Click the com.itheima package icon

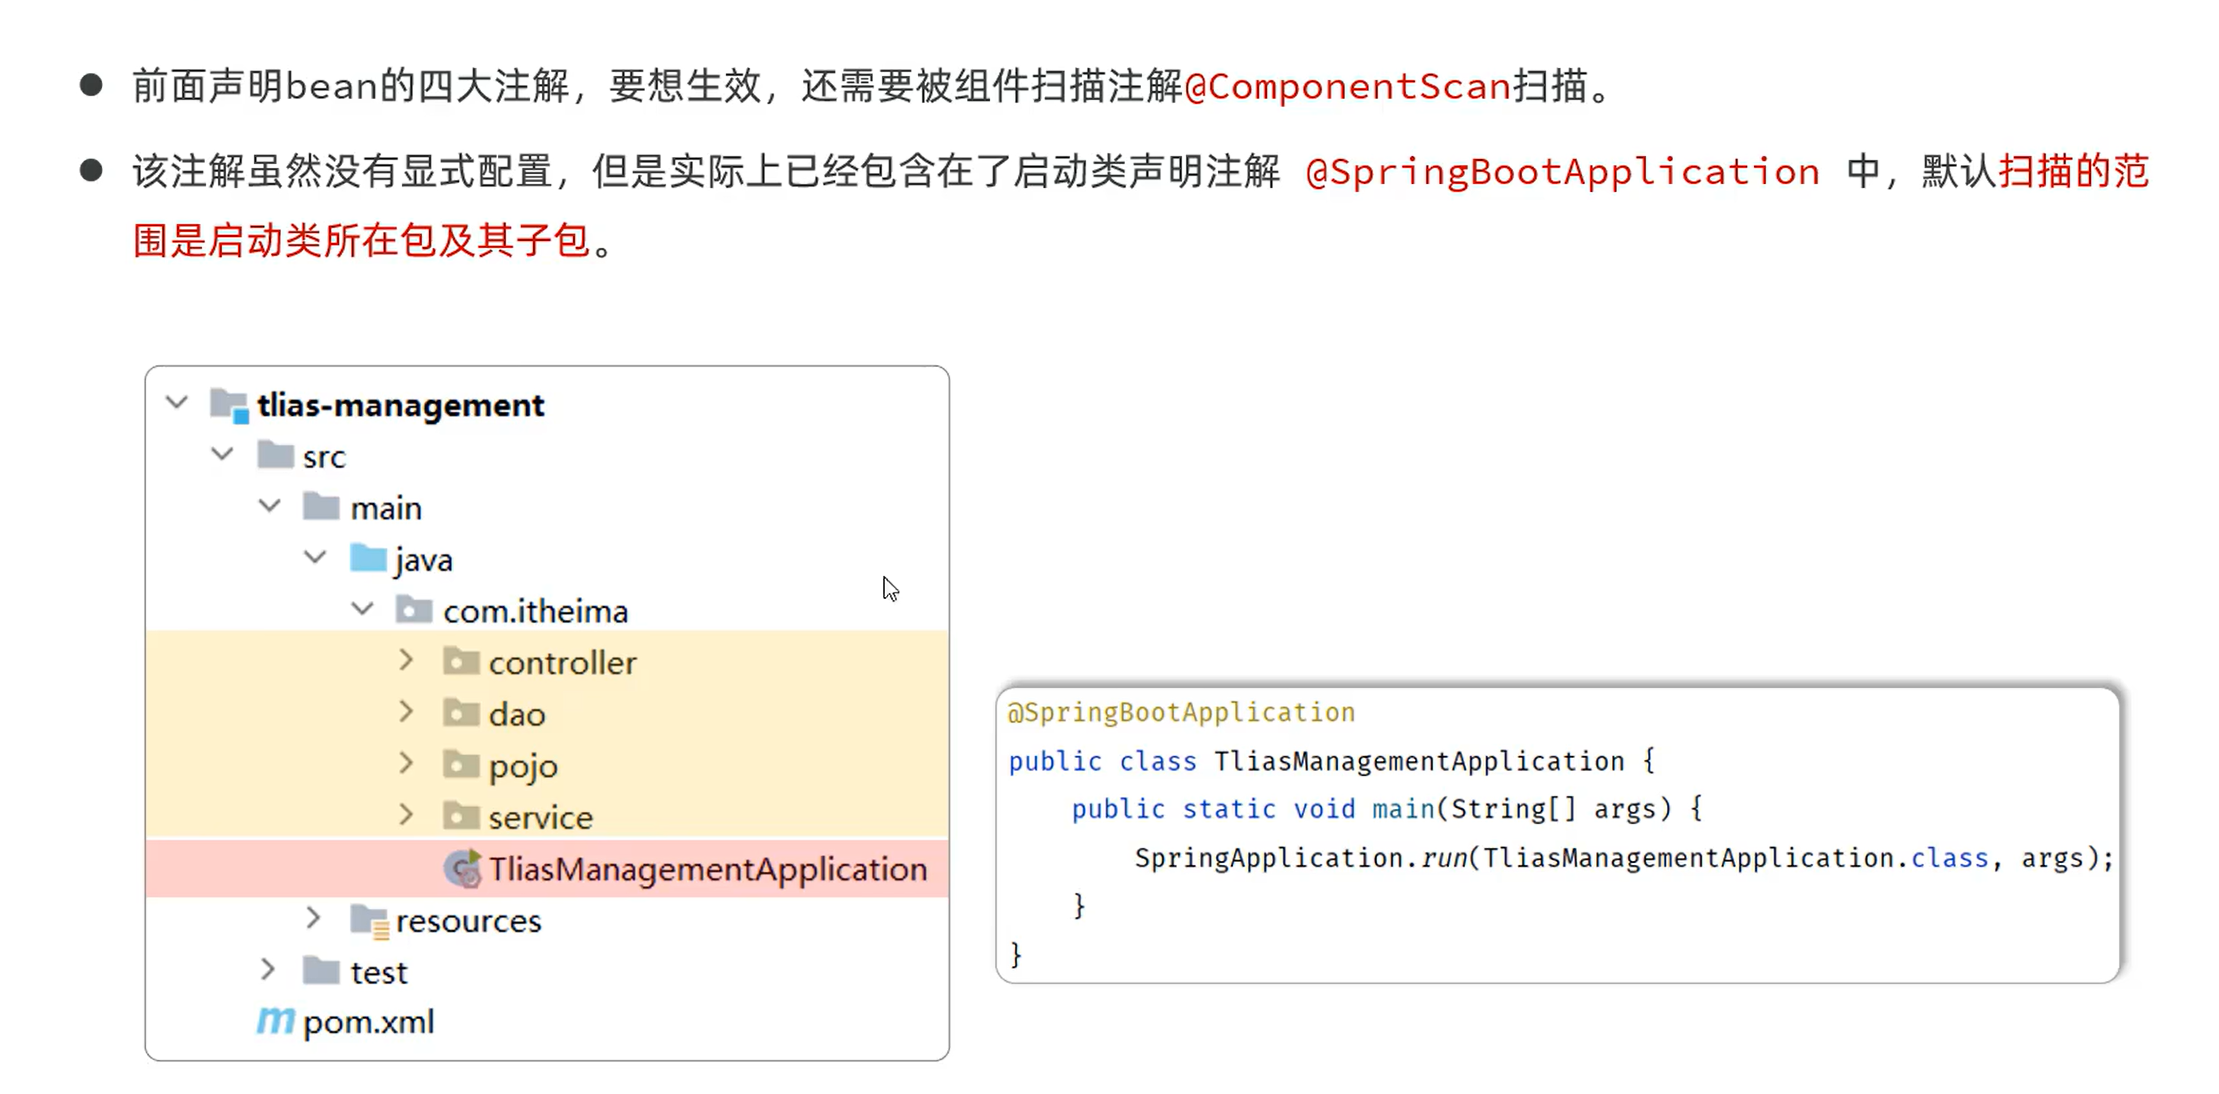[x=414, y=610]
